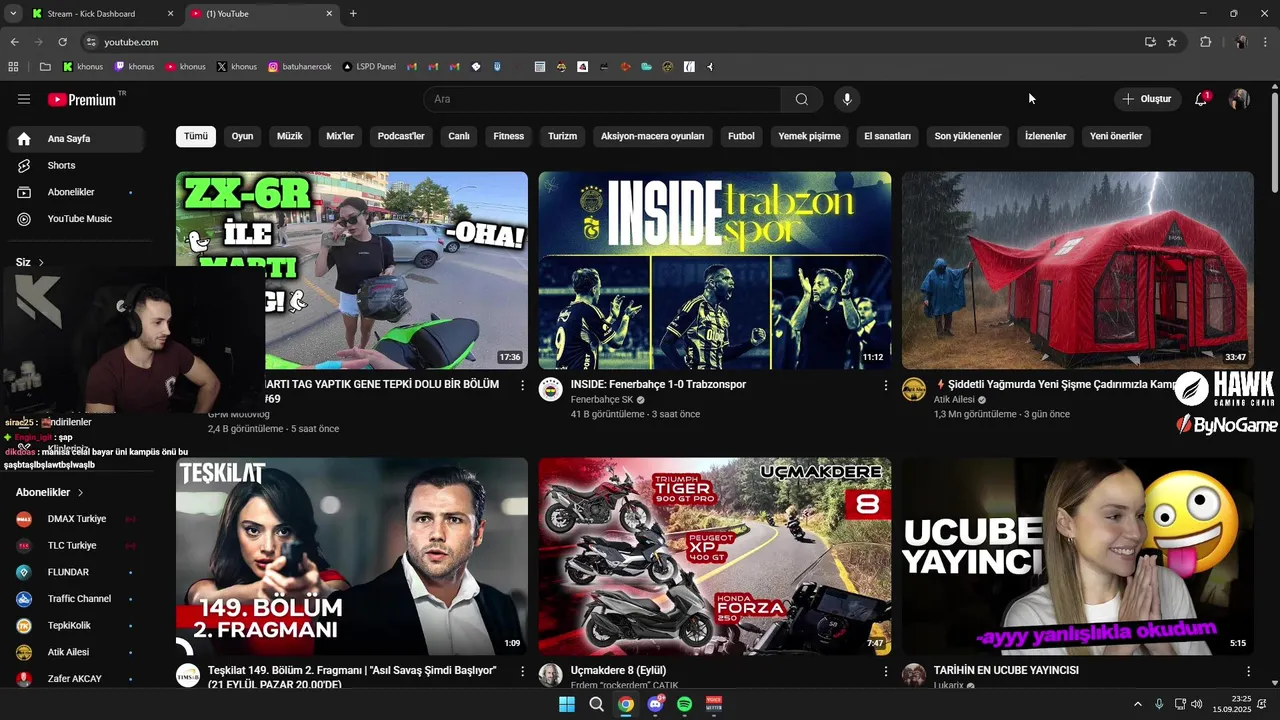Open the account avatar menu

click(x=1240, y=99)
